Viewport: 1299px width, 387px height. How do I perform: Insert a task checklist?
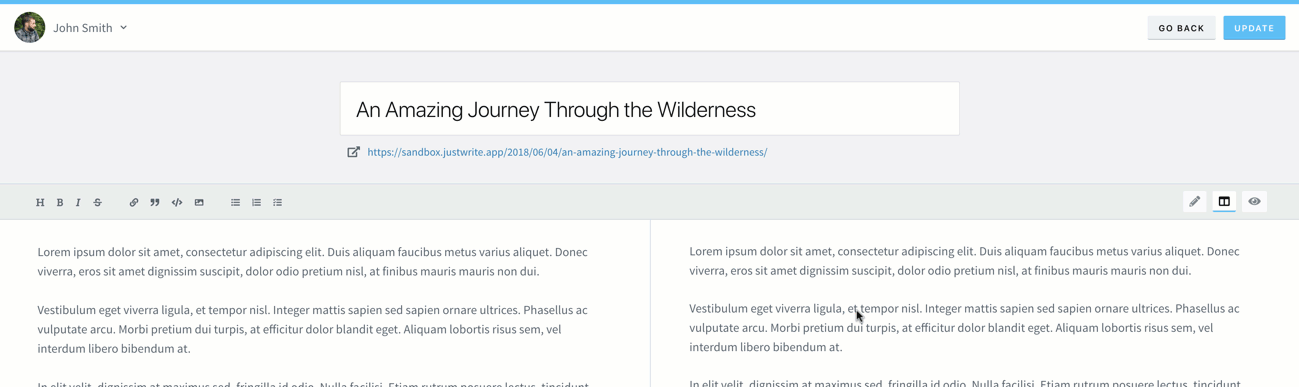pyautogui.click(x=278, y=202)
